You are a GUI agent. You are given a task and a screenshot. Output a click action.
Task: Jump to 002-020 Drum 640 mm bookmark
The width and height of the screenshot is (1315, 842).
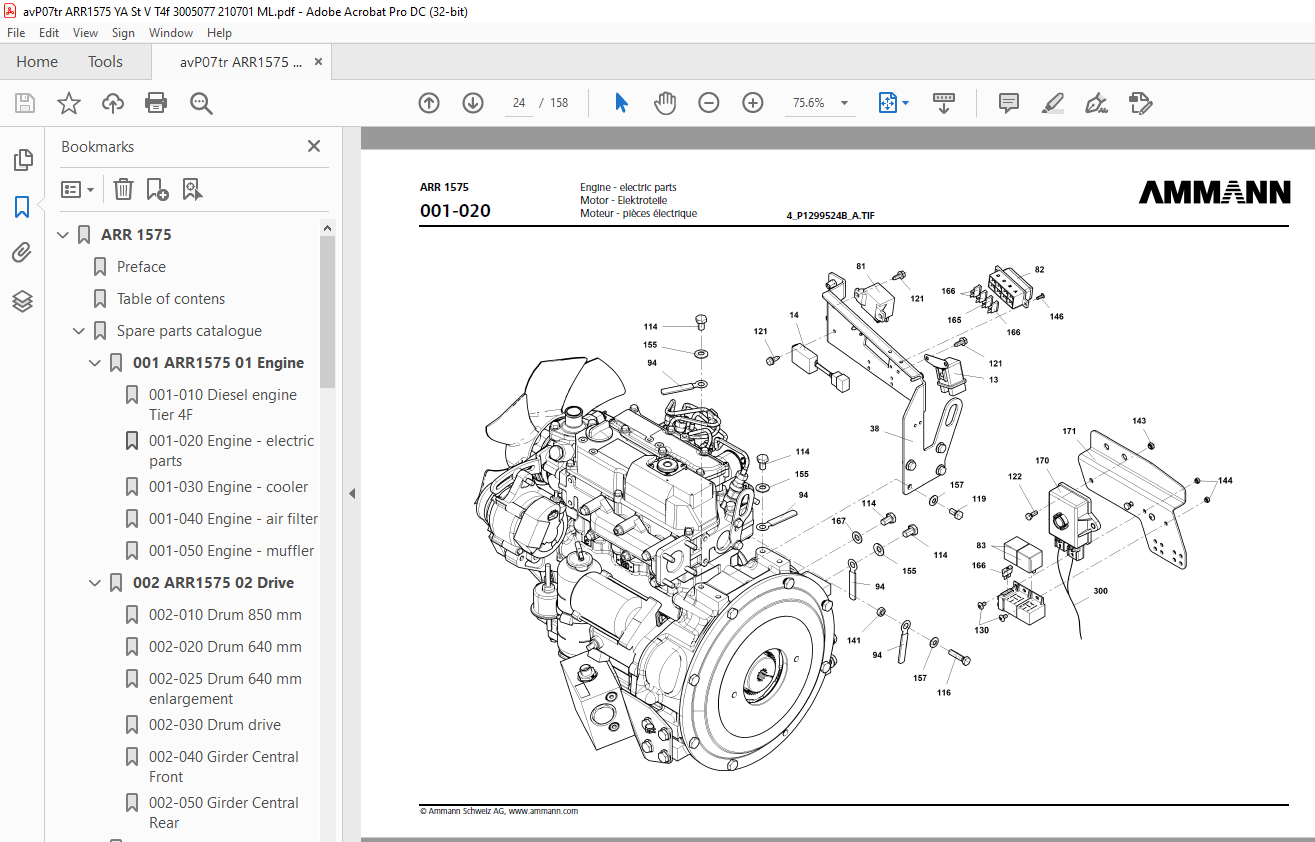coord(225,647)
